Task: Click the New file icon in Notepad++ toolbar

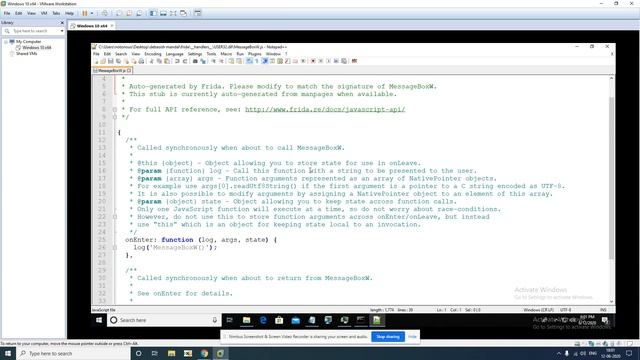Action: point(95,61)
